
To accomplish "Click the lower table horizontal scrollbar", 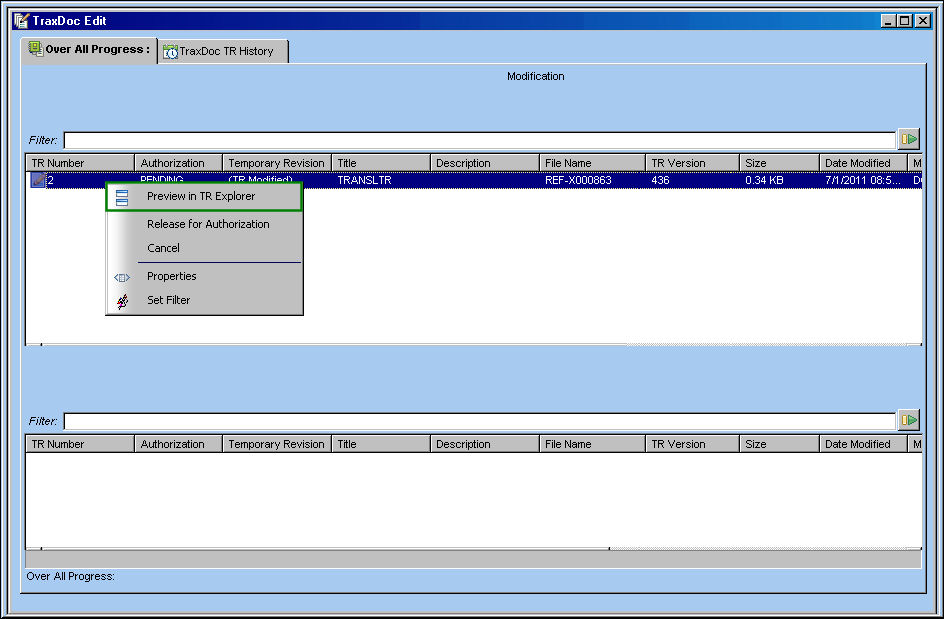I will (473, 549).
